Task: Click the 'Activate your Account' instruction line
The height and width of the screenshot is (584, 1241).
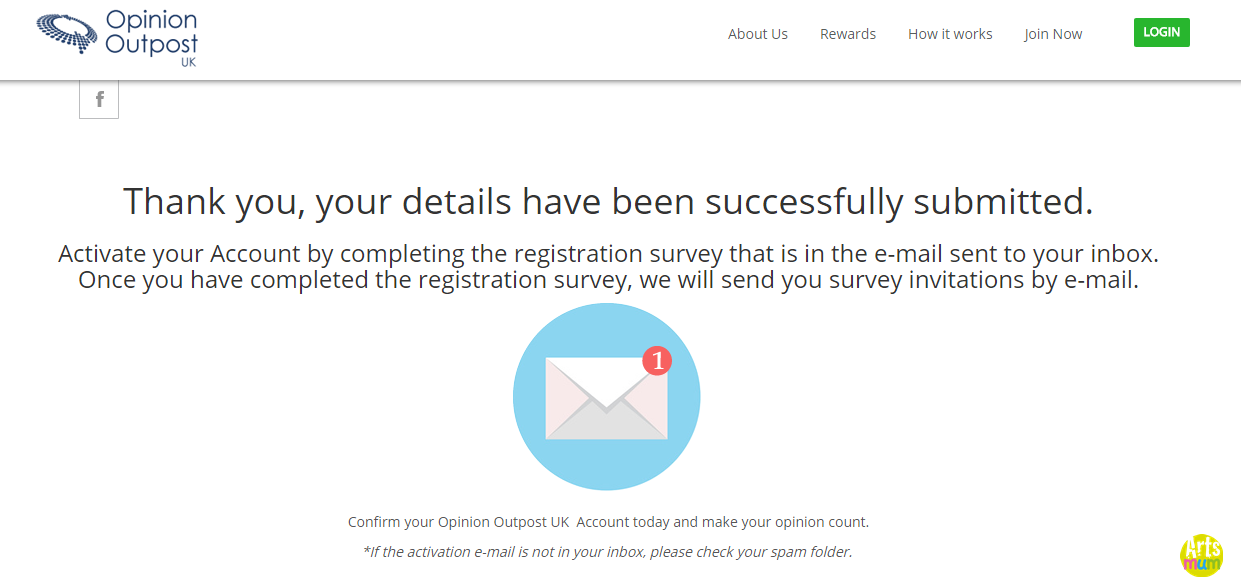Action: coord(608,253)
